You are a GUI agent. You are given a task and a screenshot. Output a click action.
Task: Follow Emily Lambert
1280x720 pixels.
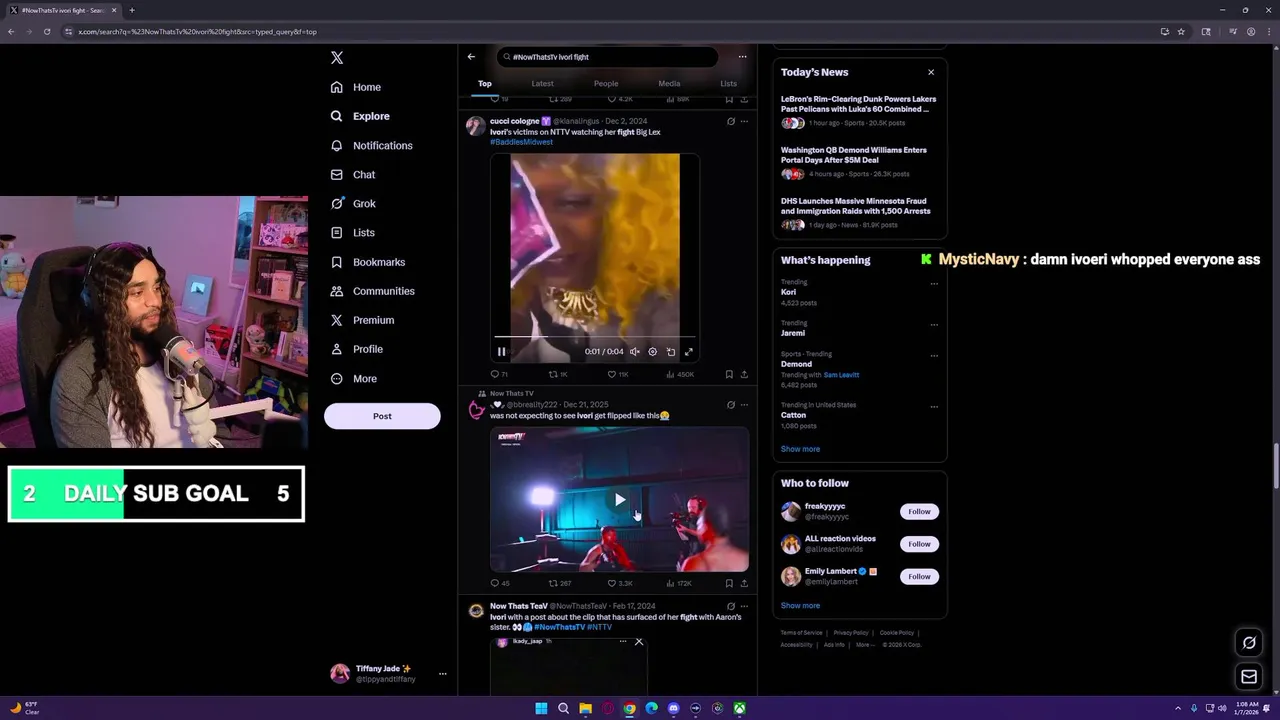[x=919, y=577]
